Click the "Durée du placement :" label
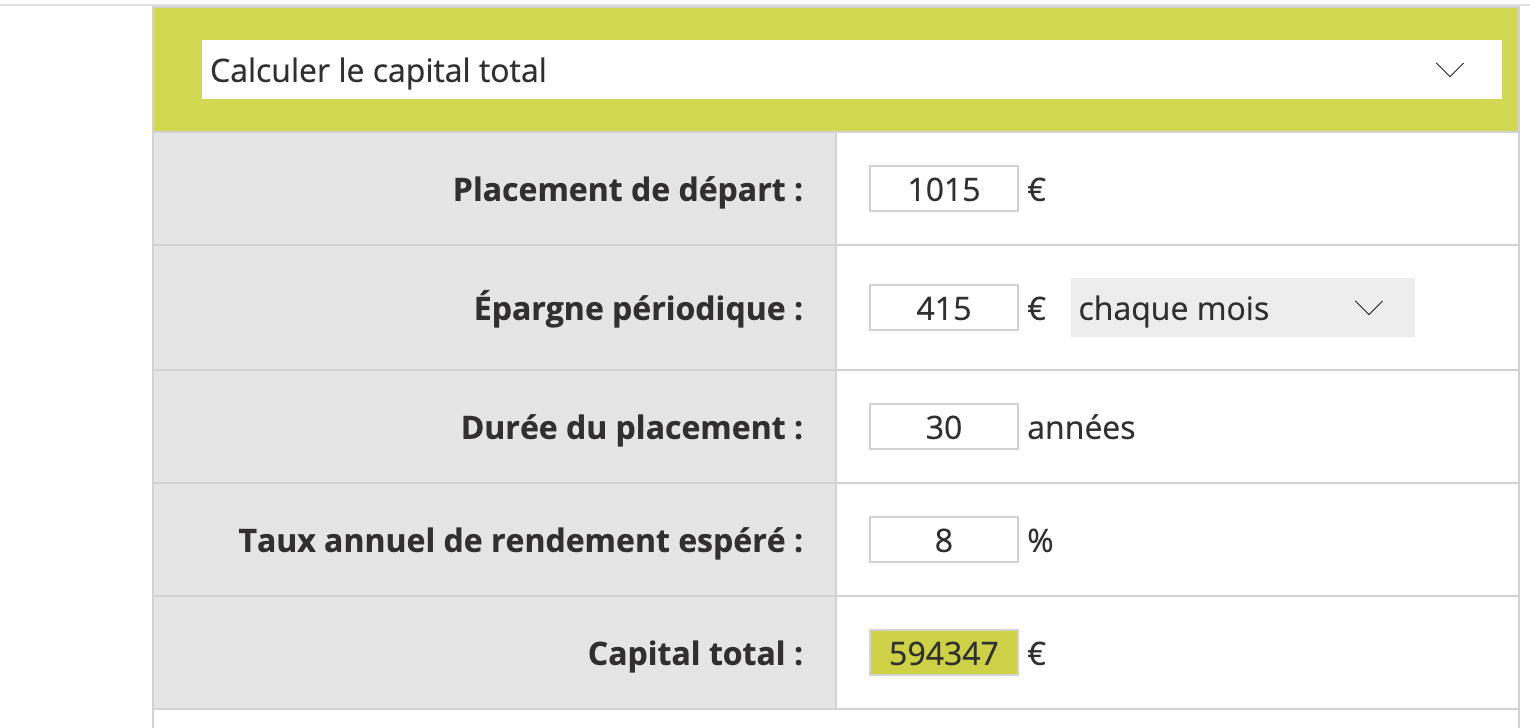 click(632, 428)
